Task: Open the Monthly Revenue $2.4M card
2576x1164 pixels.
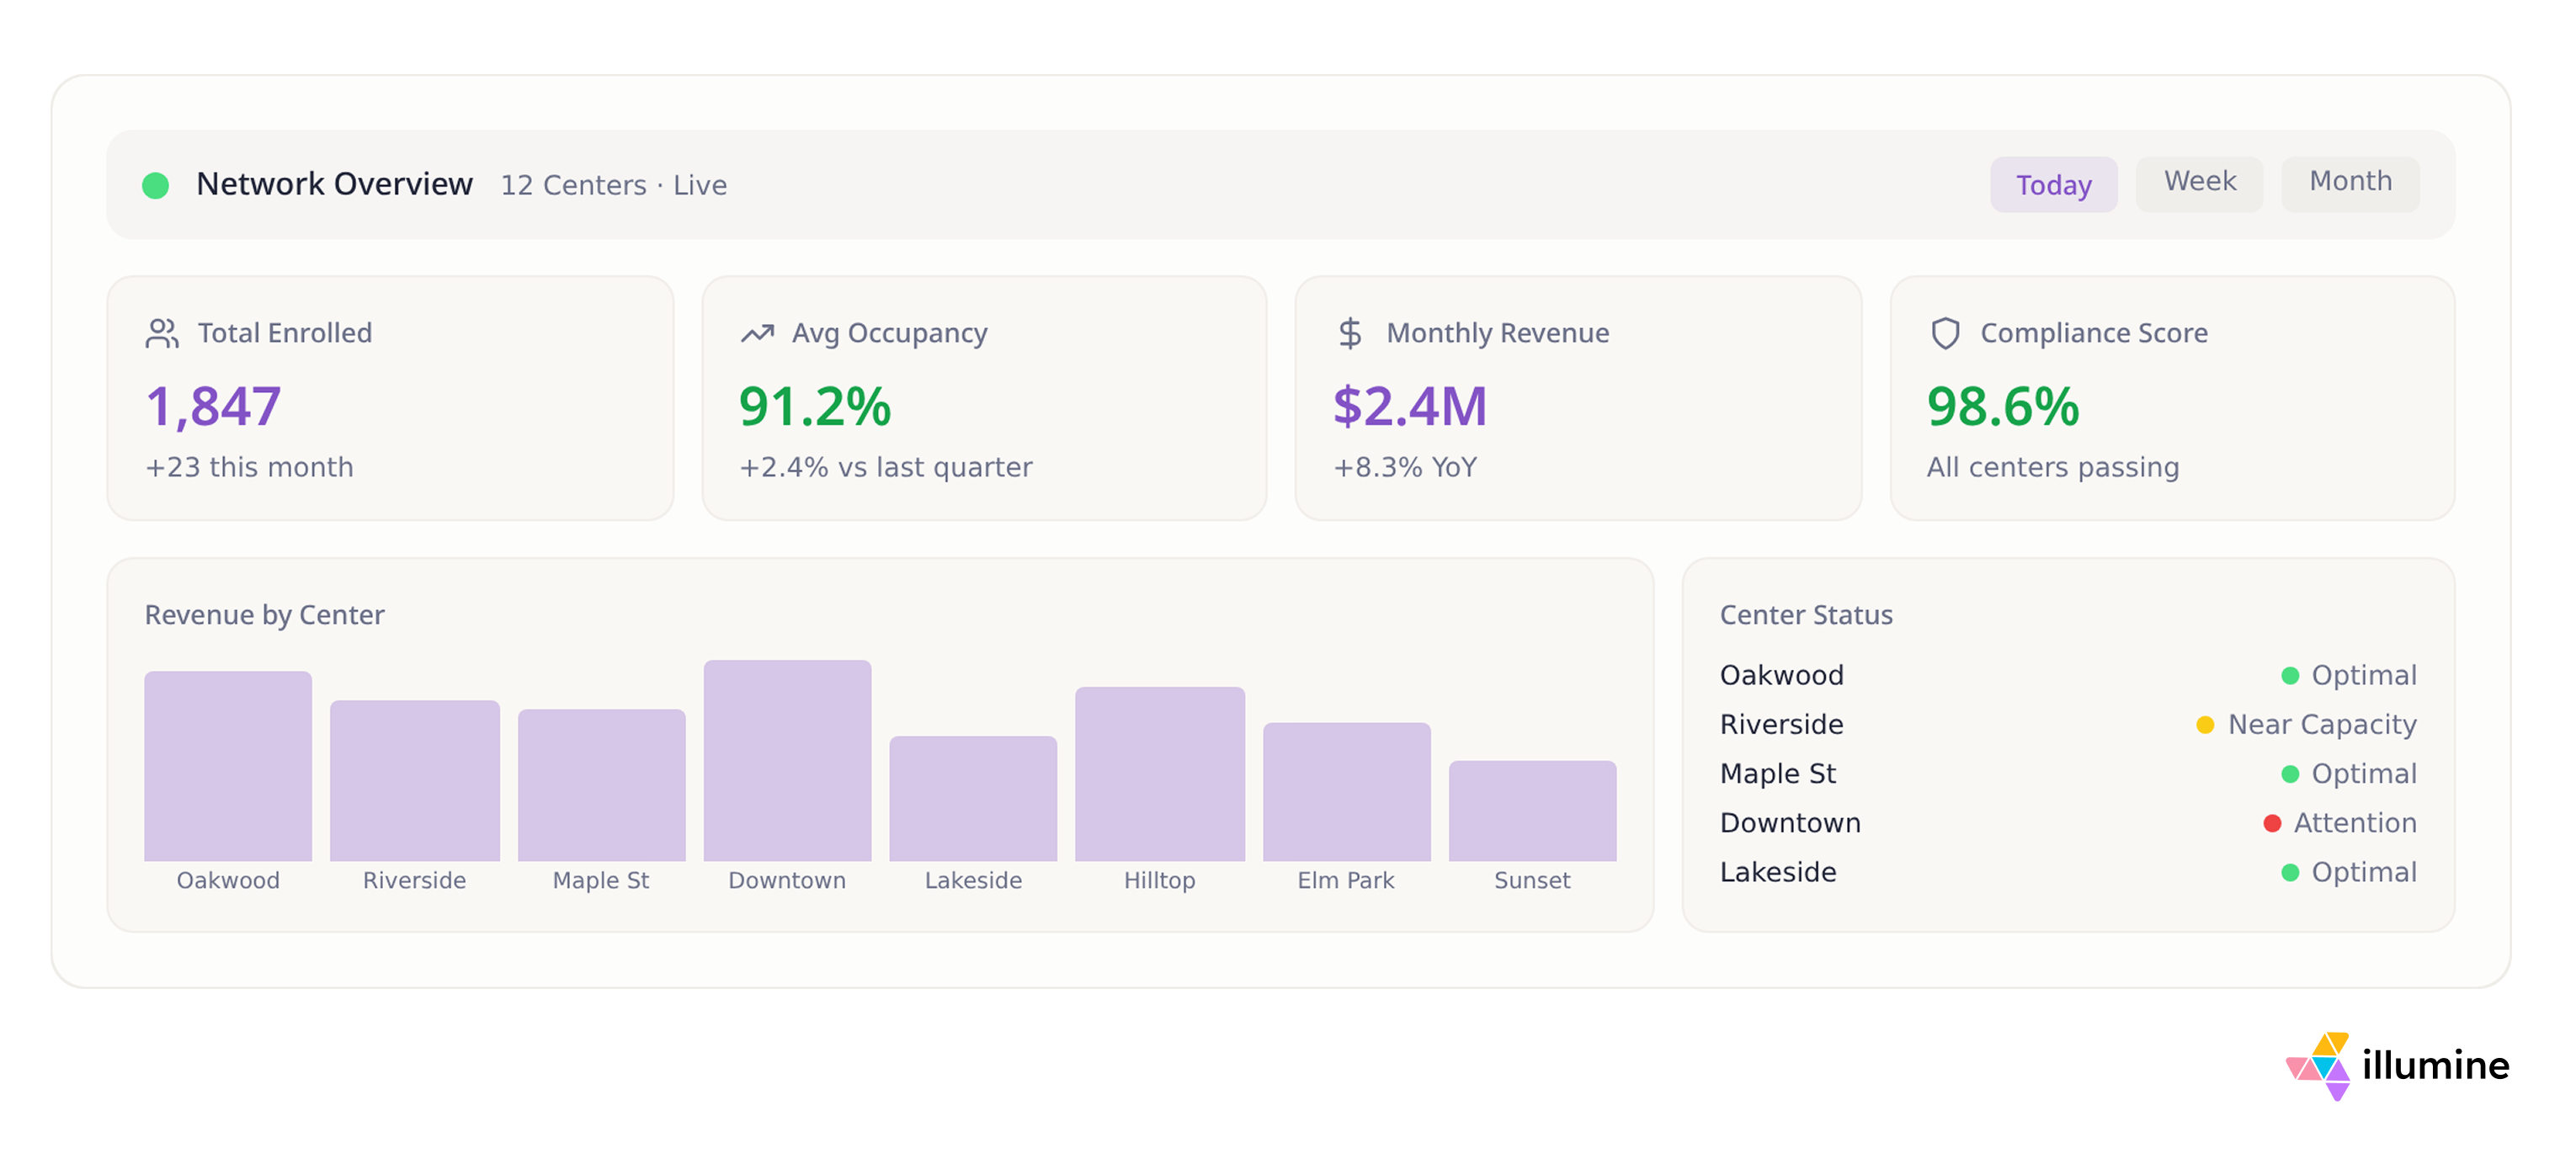Action: 1577,399
